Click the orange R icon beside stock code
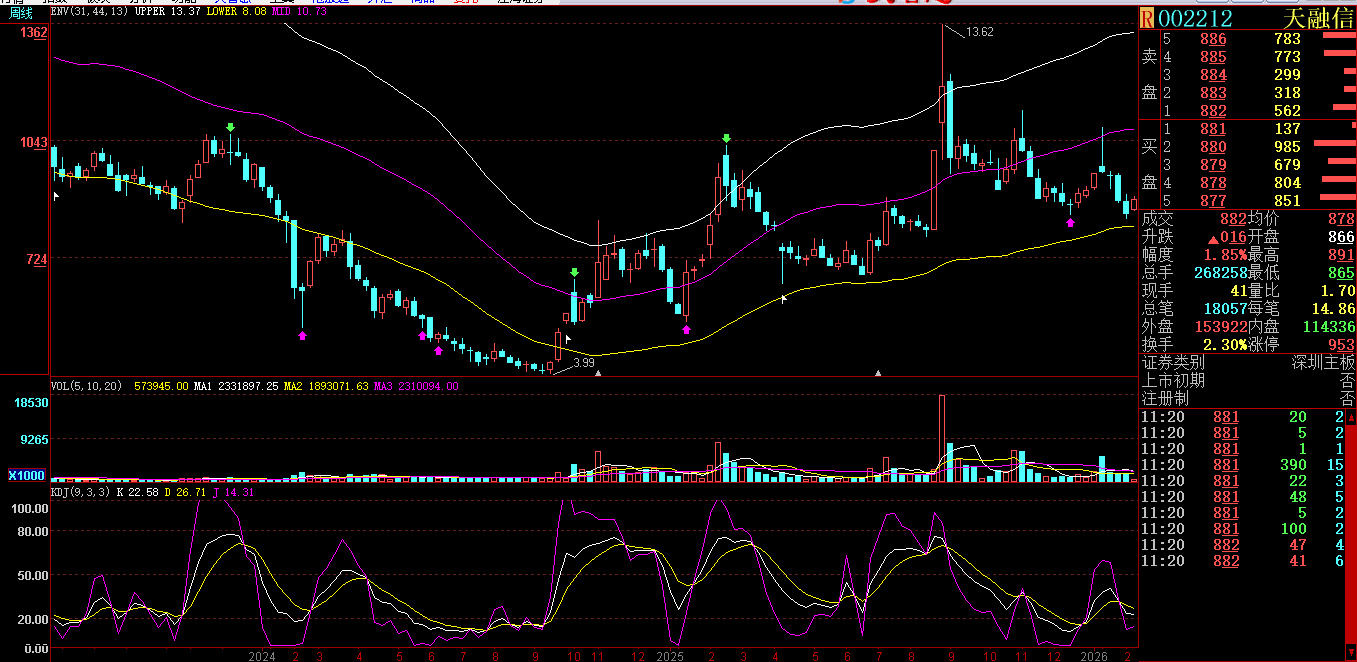This screenshot has height=662, width=1357. coord(1147,19)
